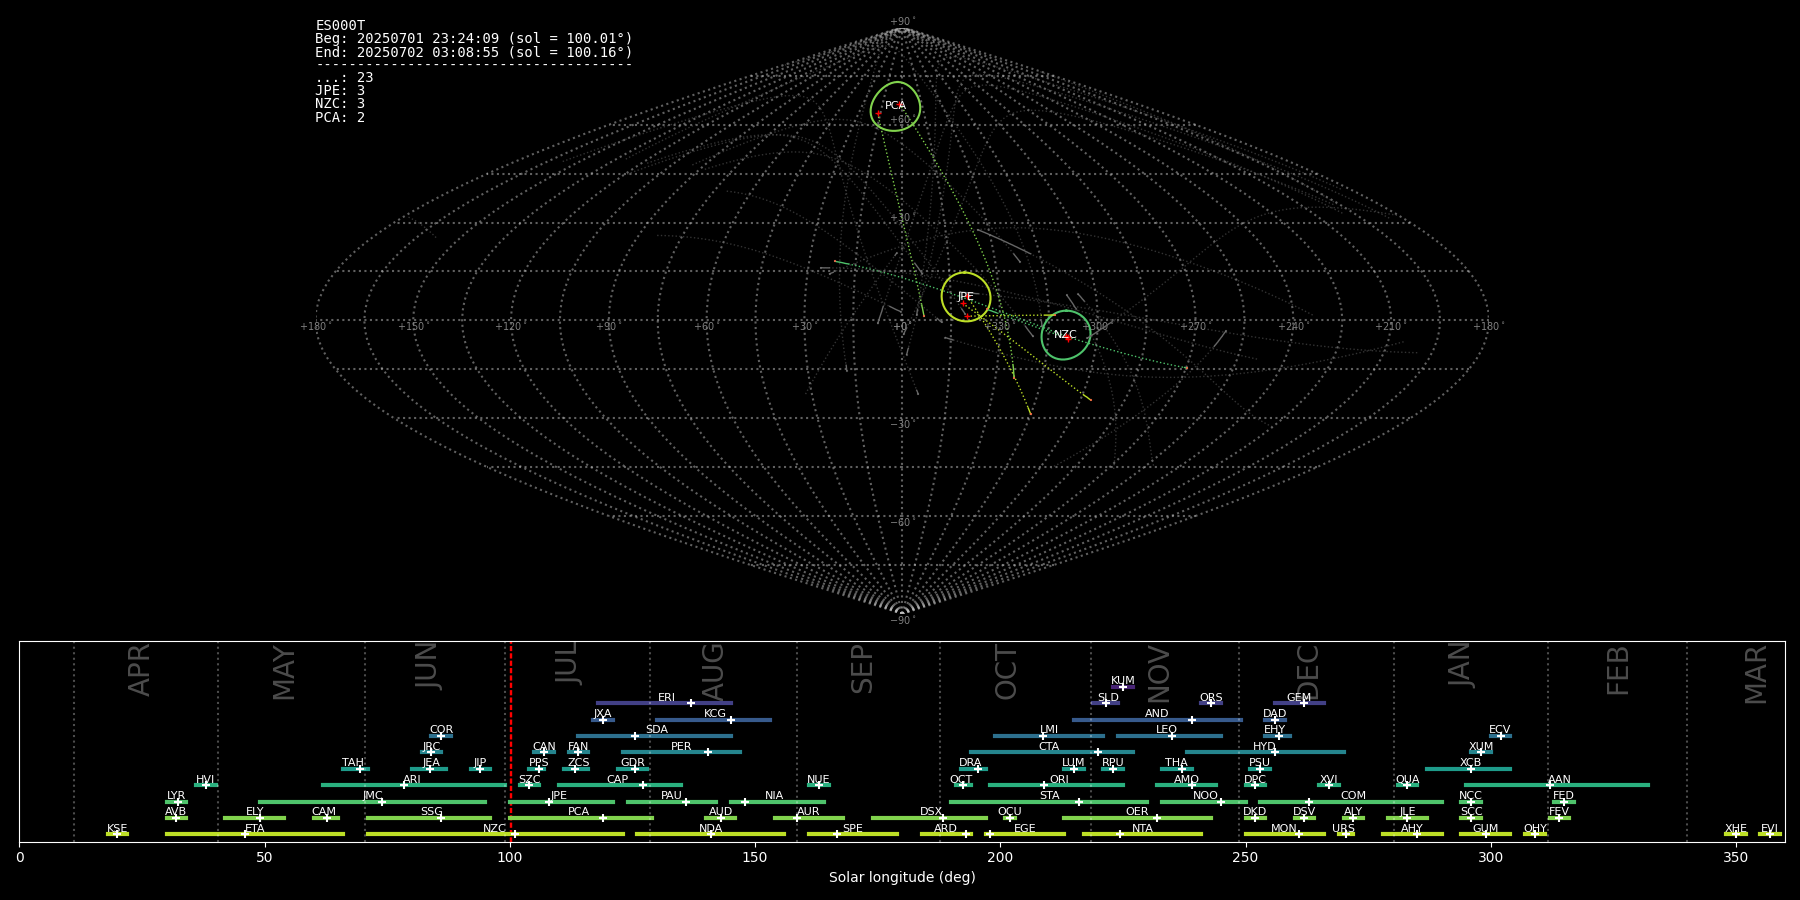The image size is (1800, 900).
Task: Select the LMI shower bar in timeline
Action: click(x=1049, y=736)
